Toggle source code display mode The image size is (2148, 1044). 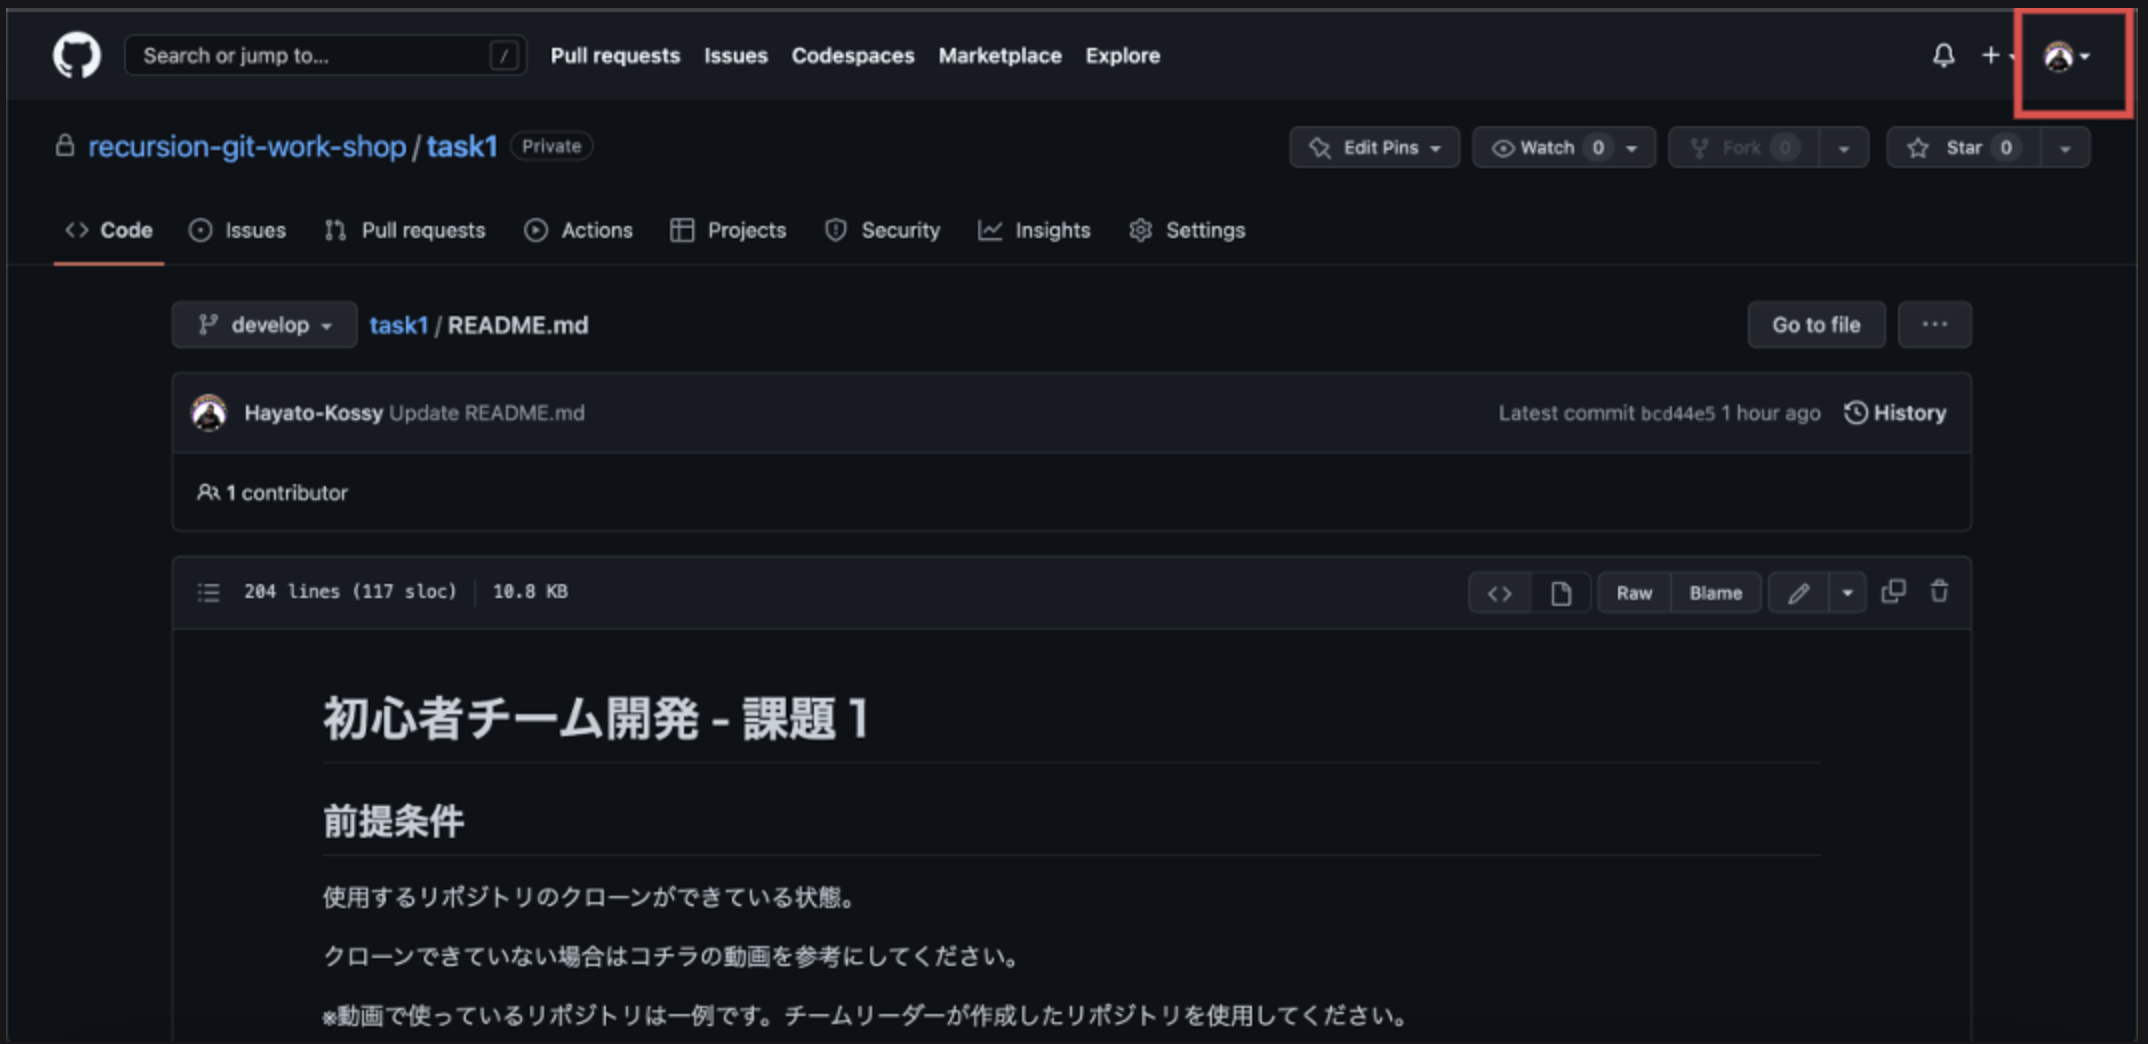point(1499,592)
